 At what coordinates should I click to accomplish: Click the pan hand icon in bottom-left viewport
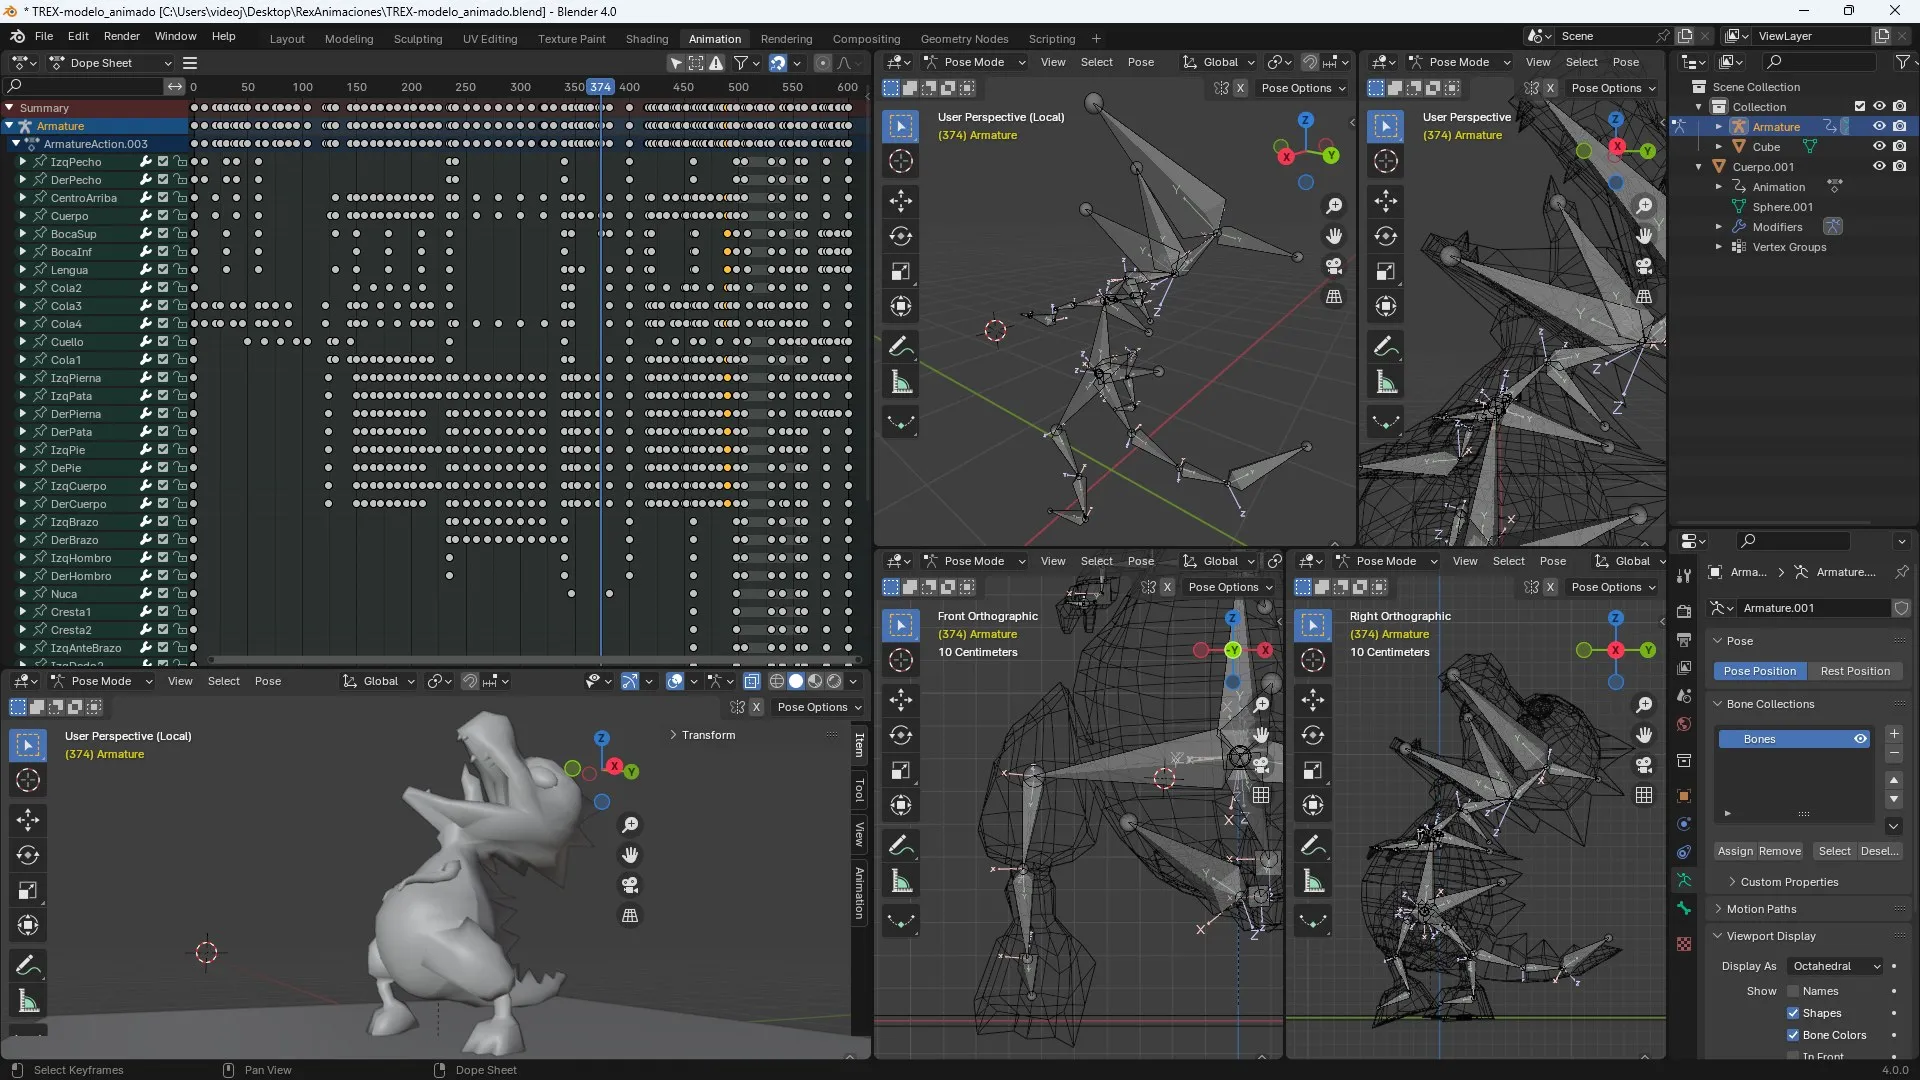(630, 855)
